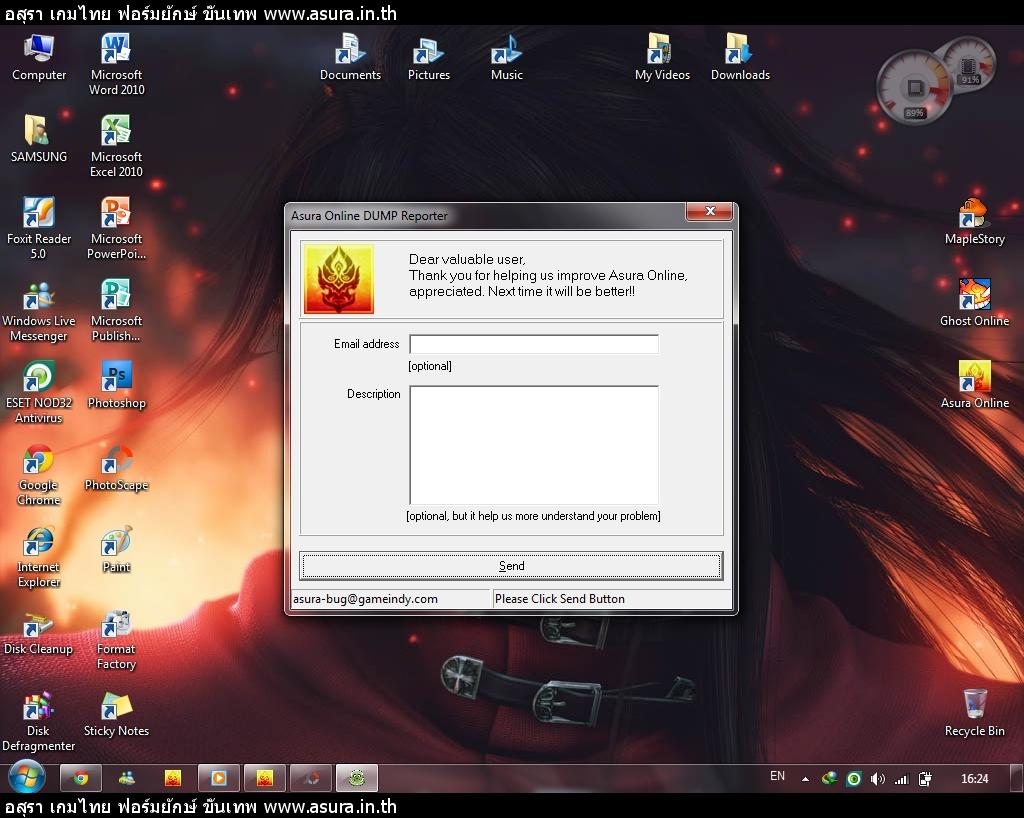Viewport: 1024px width, 818px height.
Task: Select the Computer desktop icon
Action: pos(39,57)
